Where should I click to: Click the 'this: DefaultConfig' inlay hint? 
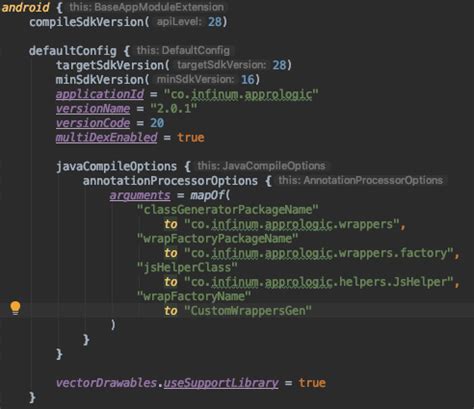183,51
